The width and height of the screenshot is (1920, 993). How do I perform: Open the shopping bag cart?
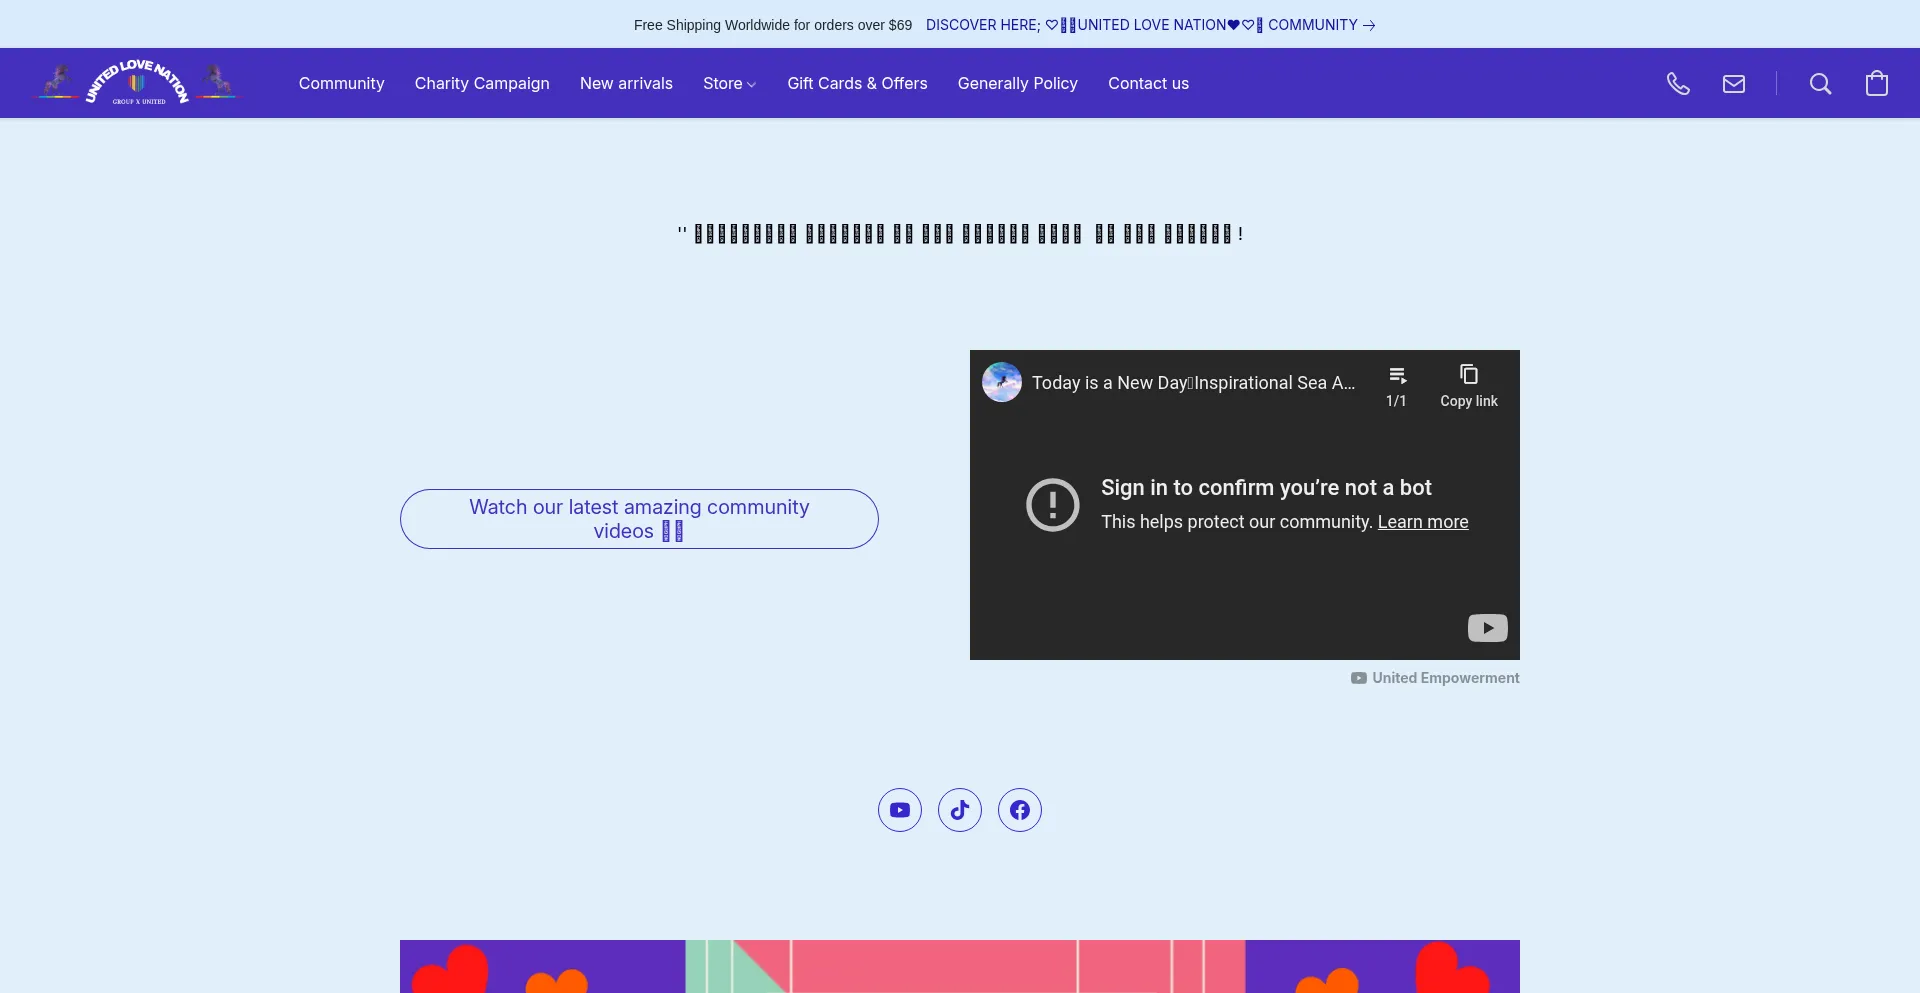pyautogui.click(x=1877, y=83)
